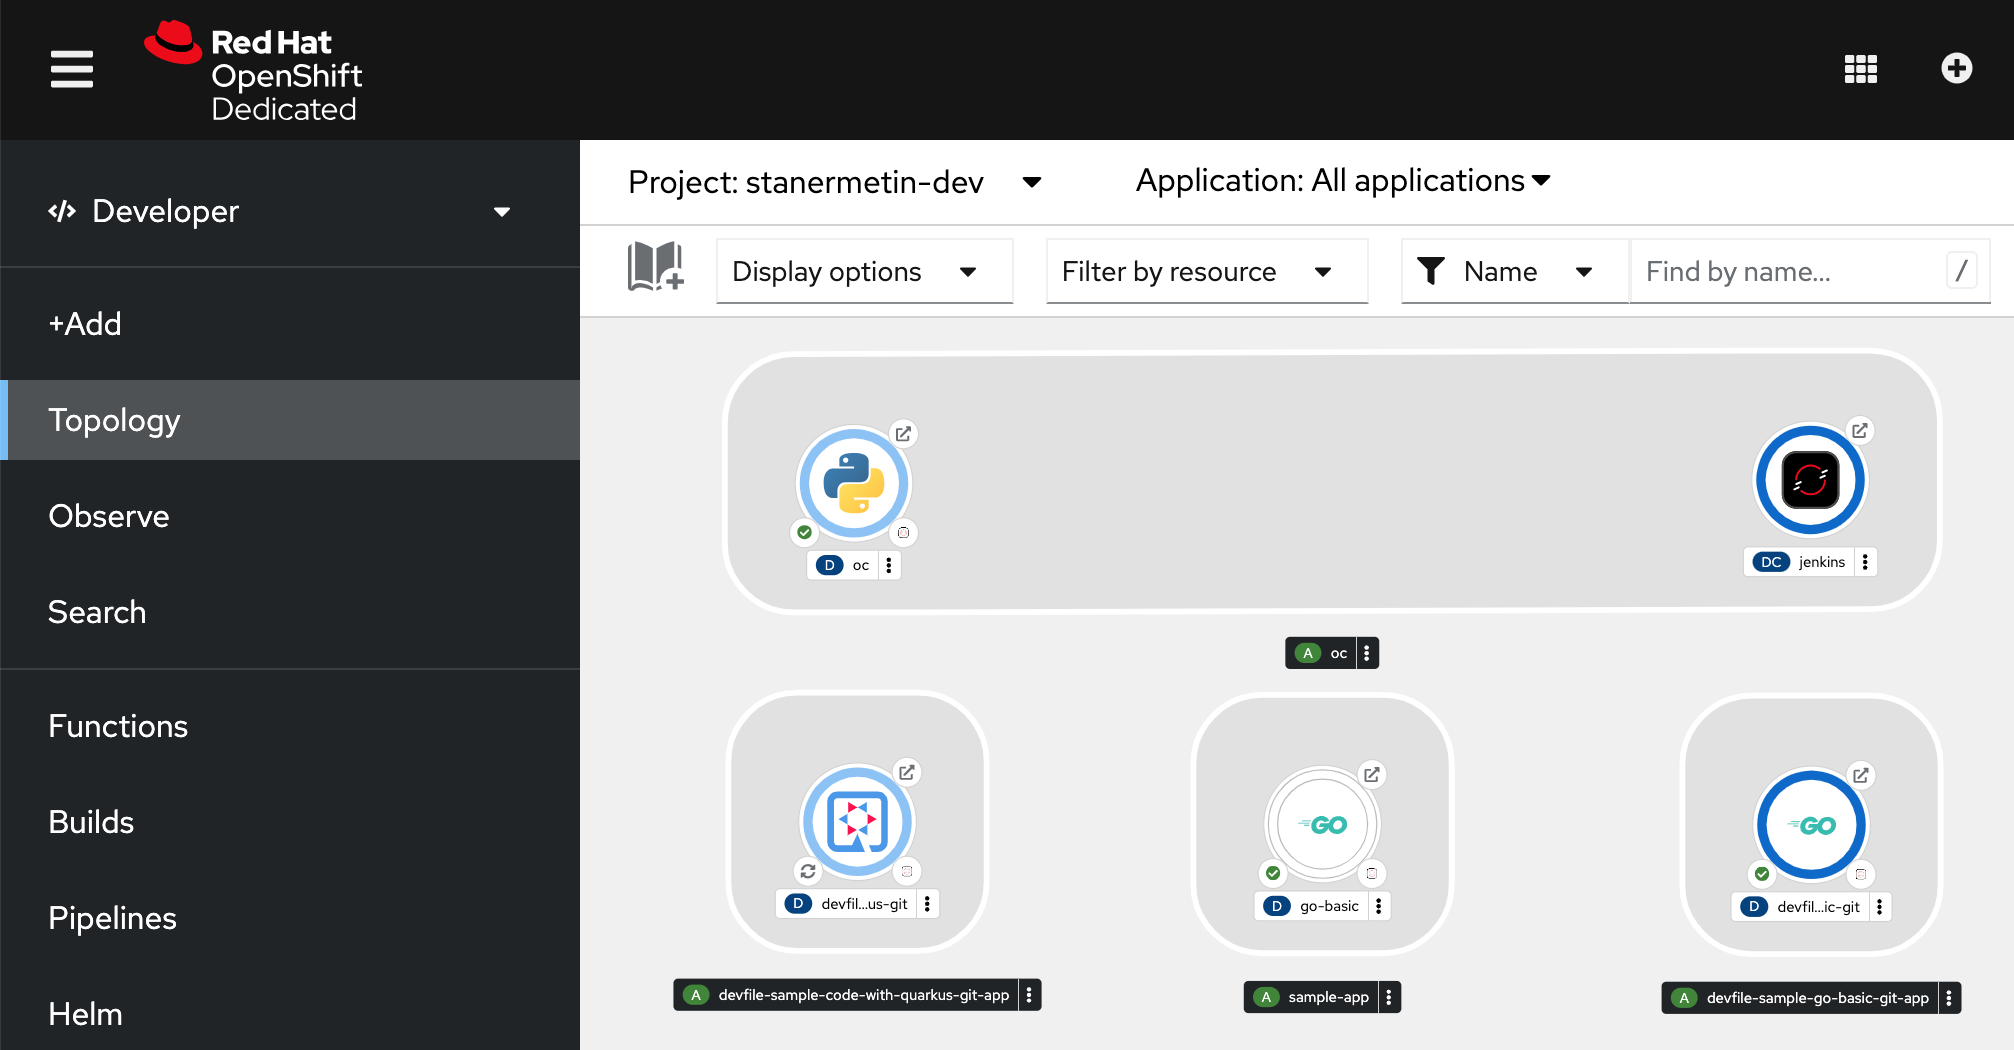Click the plus import icon in header
Viewport: 2014px width, 1050px height.
[x=1956, y=69]
